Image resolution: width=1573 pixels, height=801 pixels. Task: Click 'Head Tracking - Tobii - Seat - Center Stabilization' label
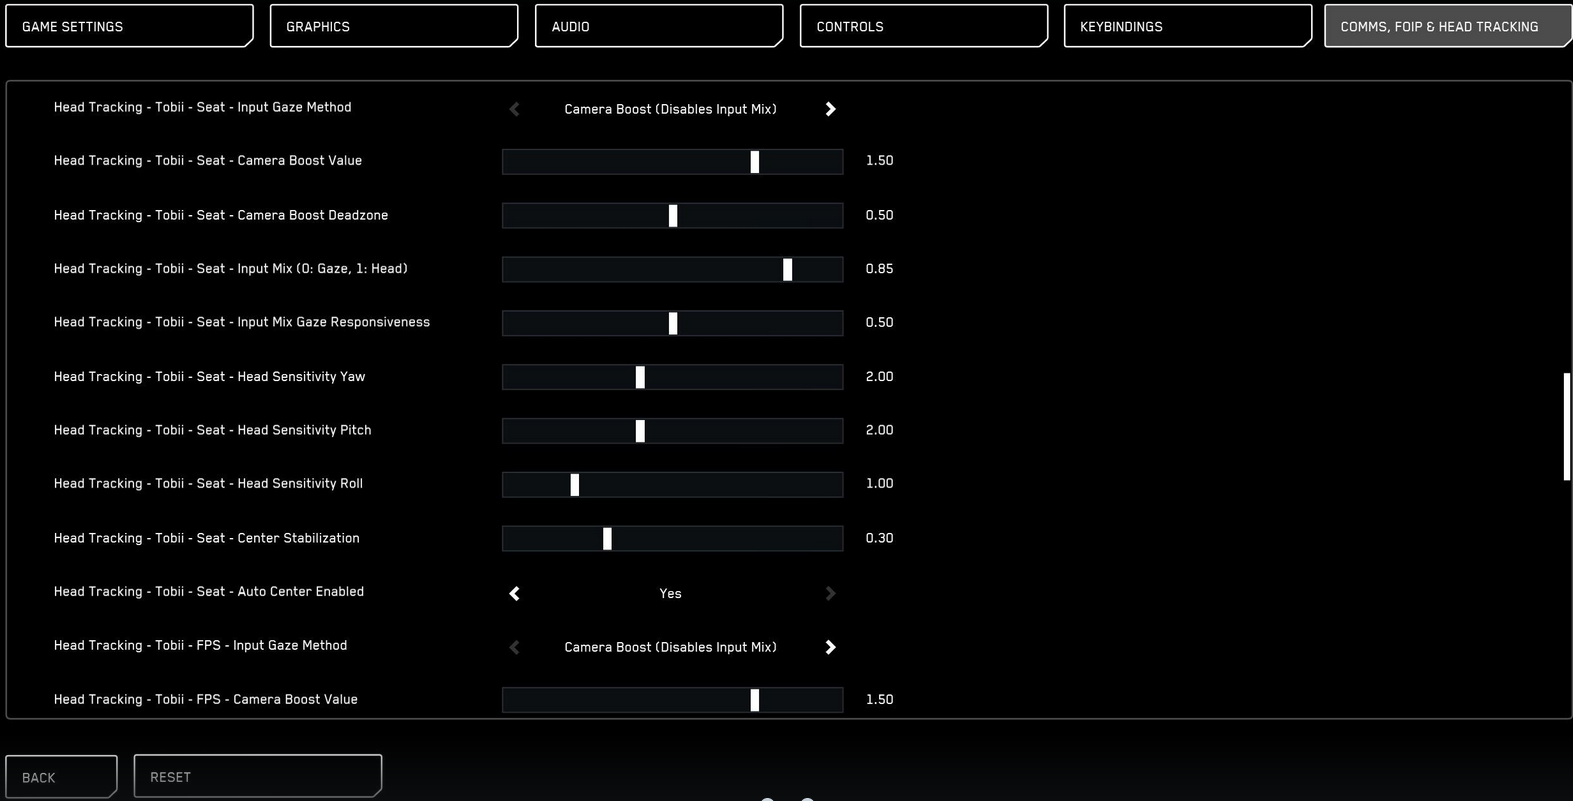point(207,538)
